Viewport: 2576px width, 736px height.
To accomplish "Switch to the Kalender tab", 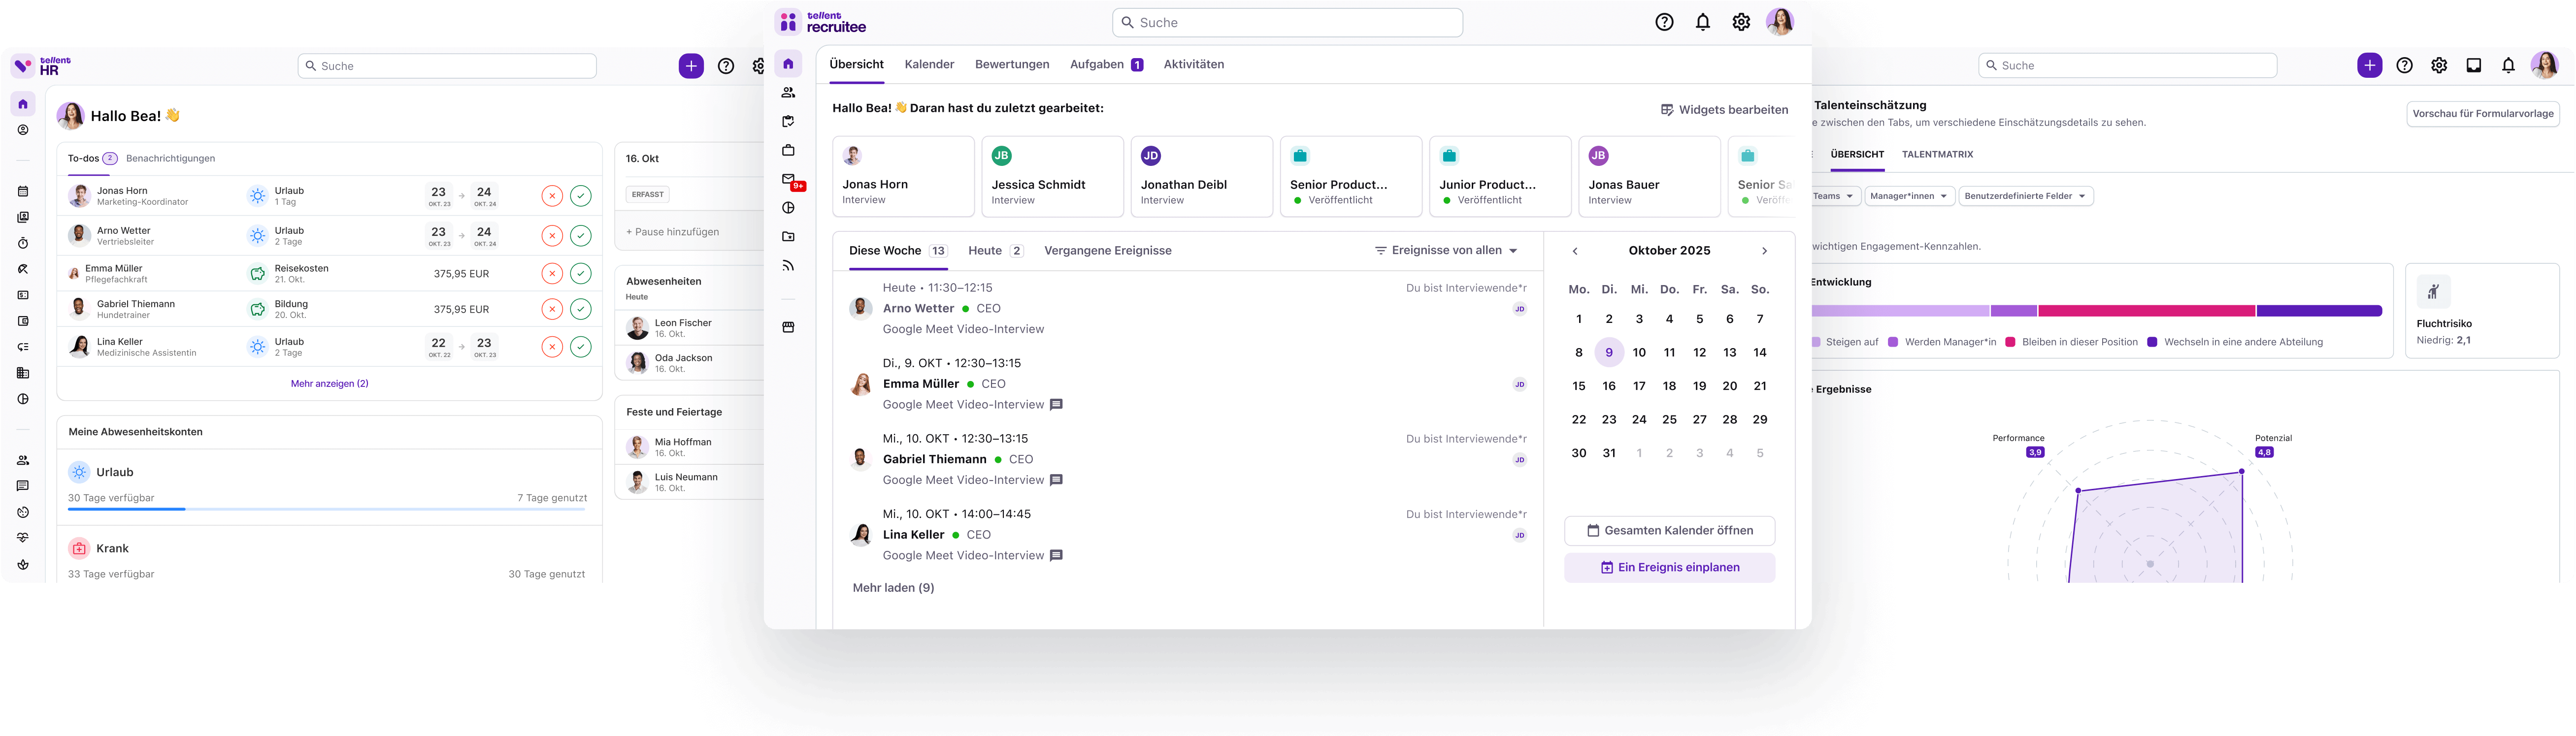I will pos(929,64).
